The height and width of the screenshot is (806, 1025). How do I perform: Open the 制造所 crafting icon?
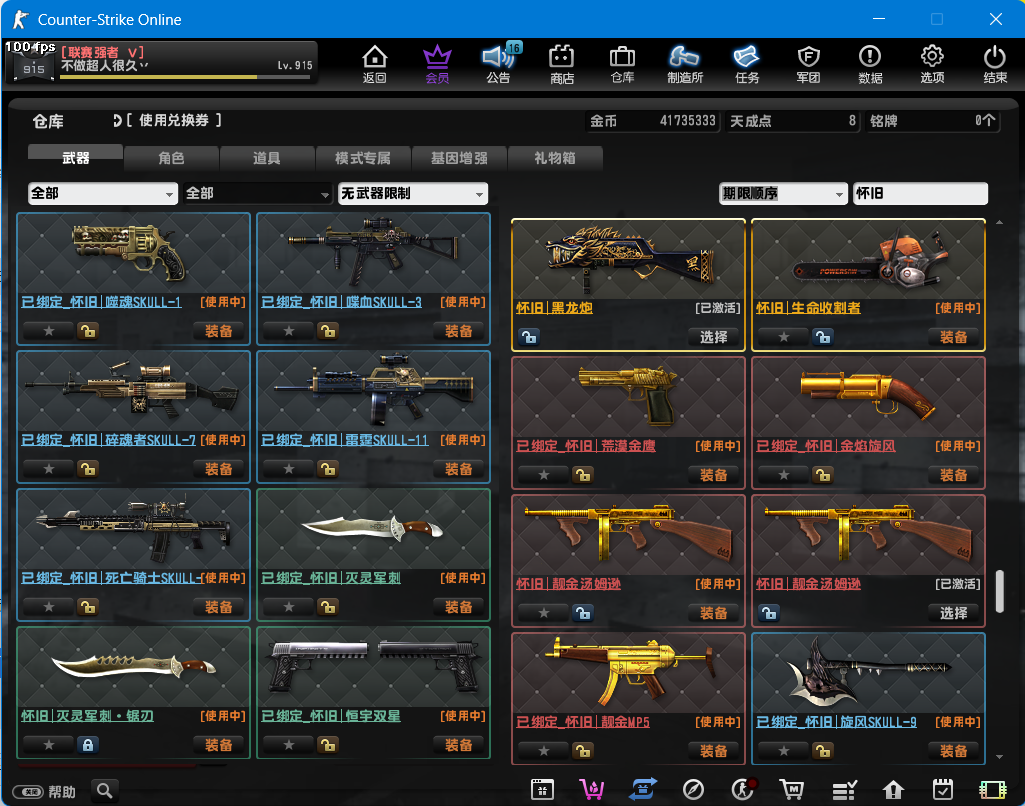[684, 64]
